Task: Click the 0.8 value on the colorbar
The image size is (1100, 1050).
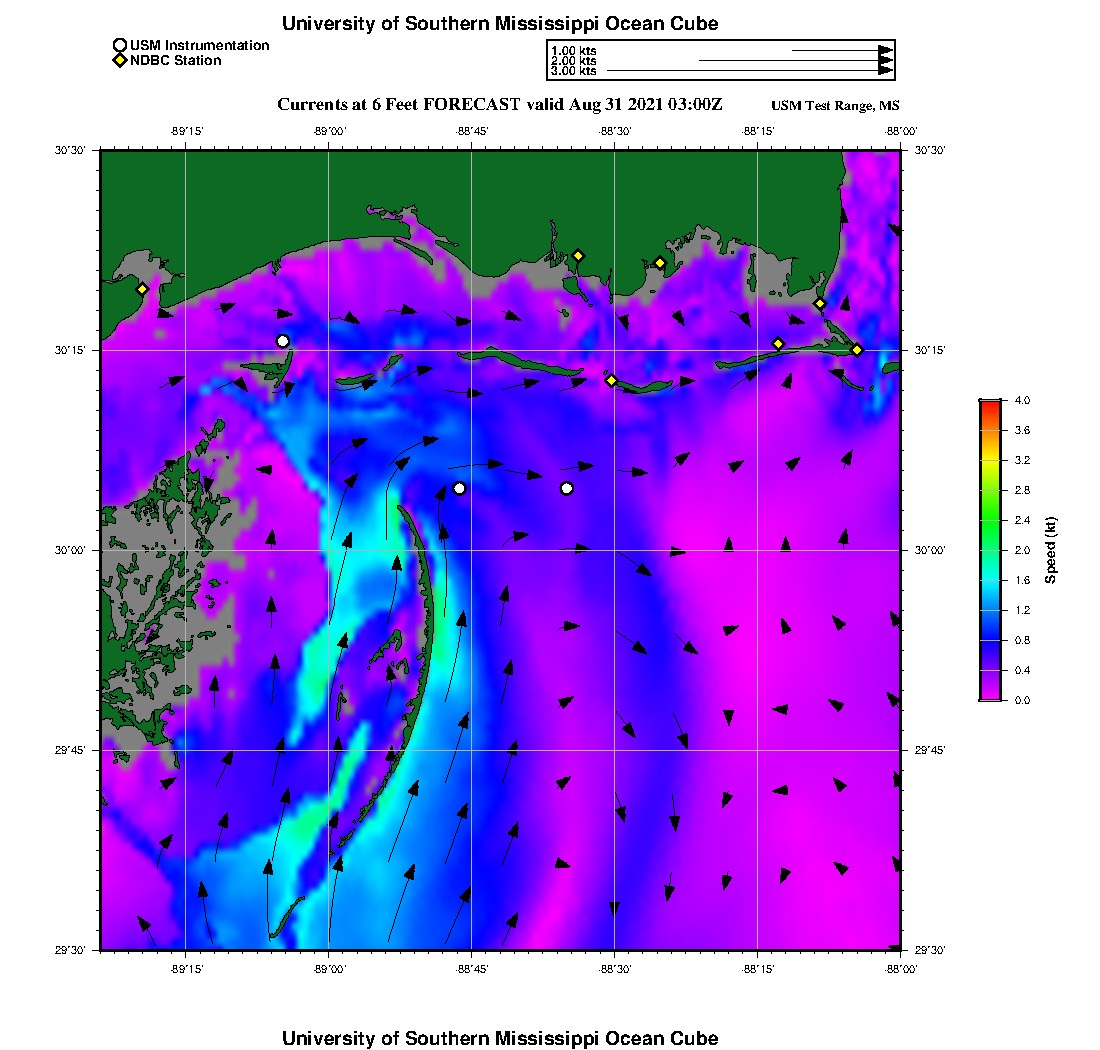Action: pyautogui.click(x=1022, y=640)
